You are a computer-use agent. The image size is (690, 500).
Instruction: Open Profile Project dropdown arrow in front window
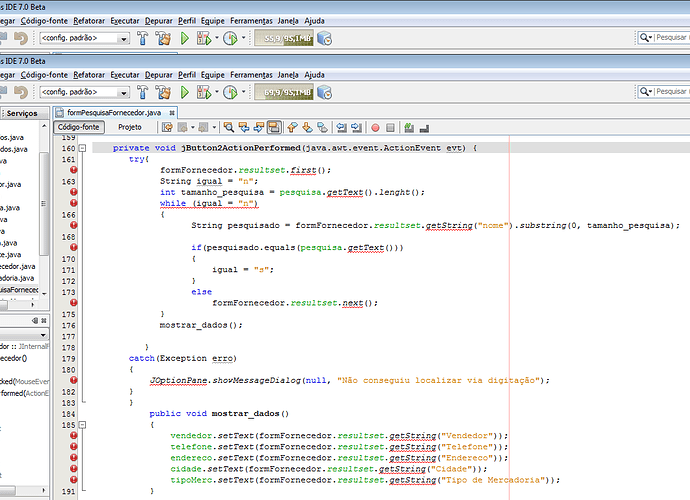coord(243,92)
